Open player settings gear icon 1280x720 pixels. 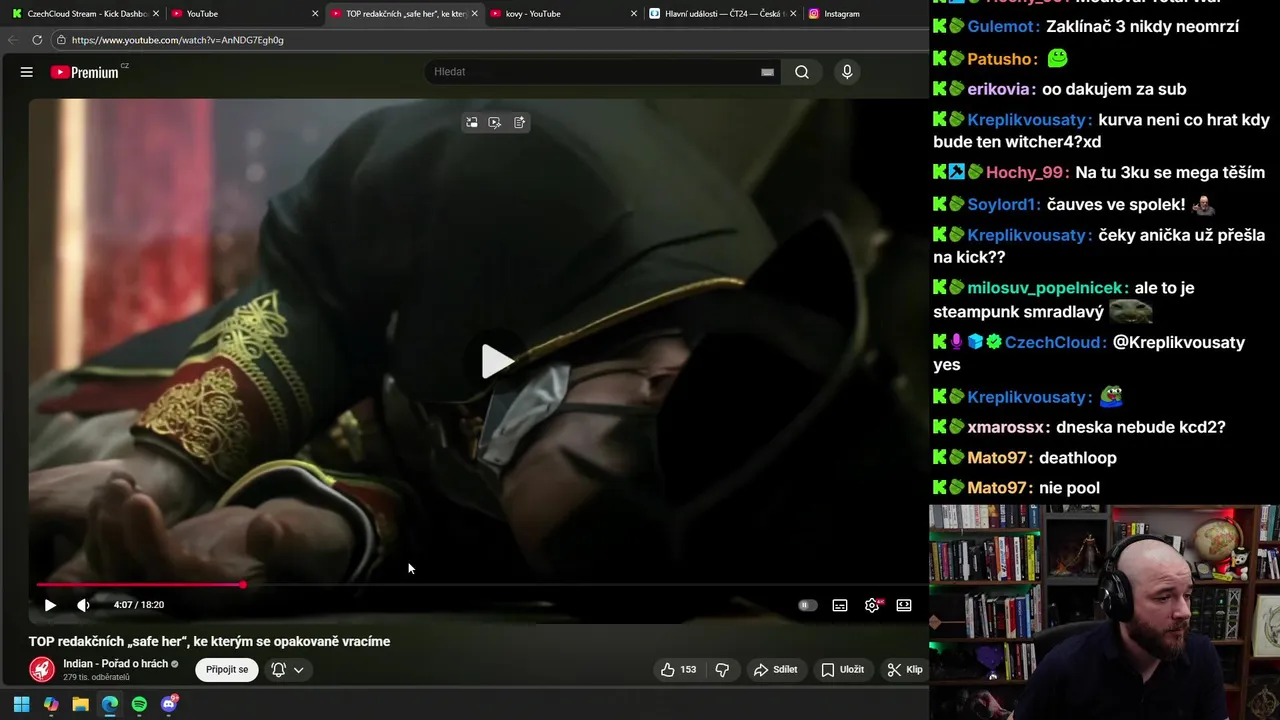coord(872,605)
